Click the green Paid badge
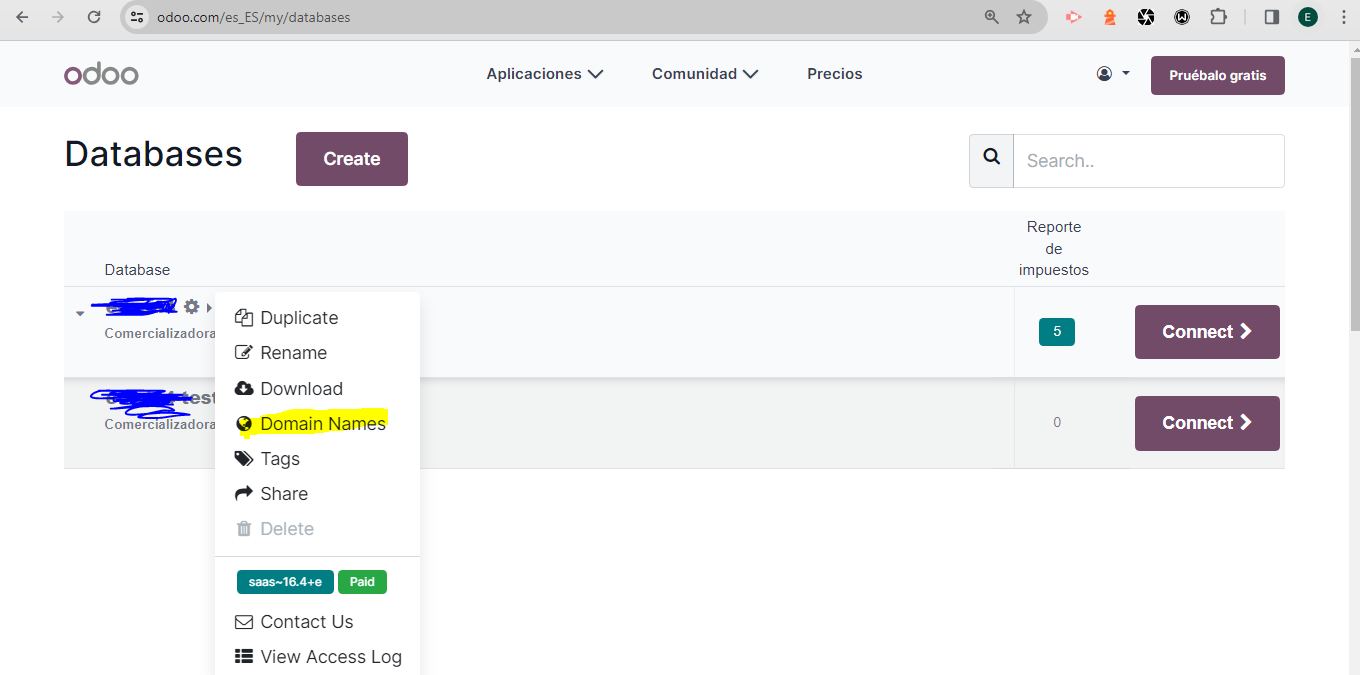Screen dimensions: 1360x675 (362, 582)
